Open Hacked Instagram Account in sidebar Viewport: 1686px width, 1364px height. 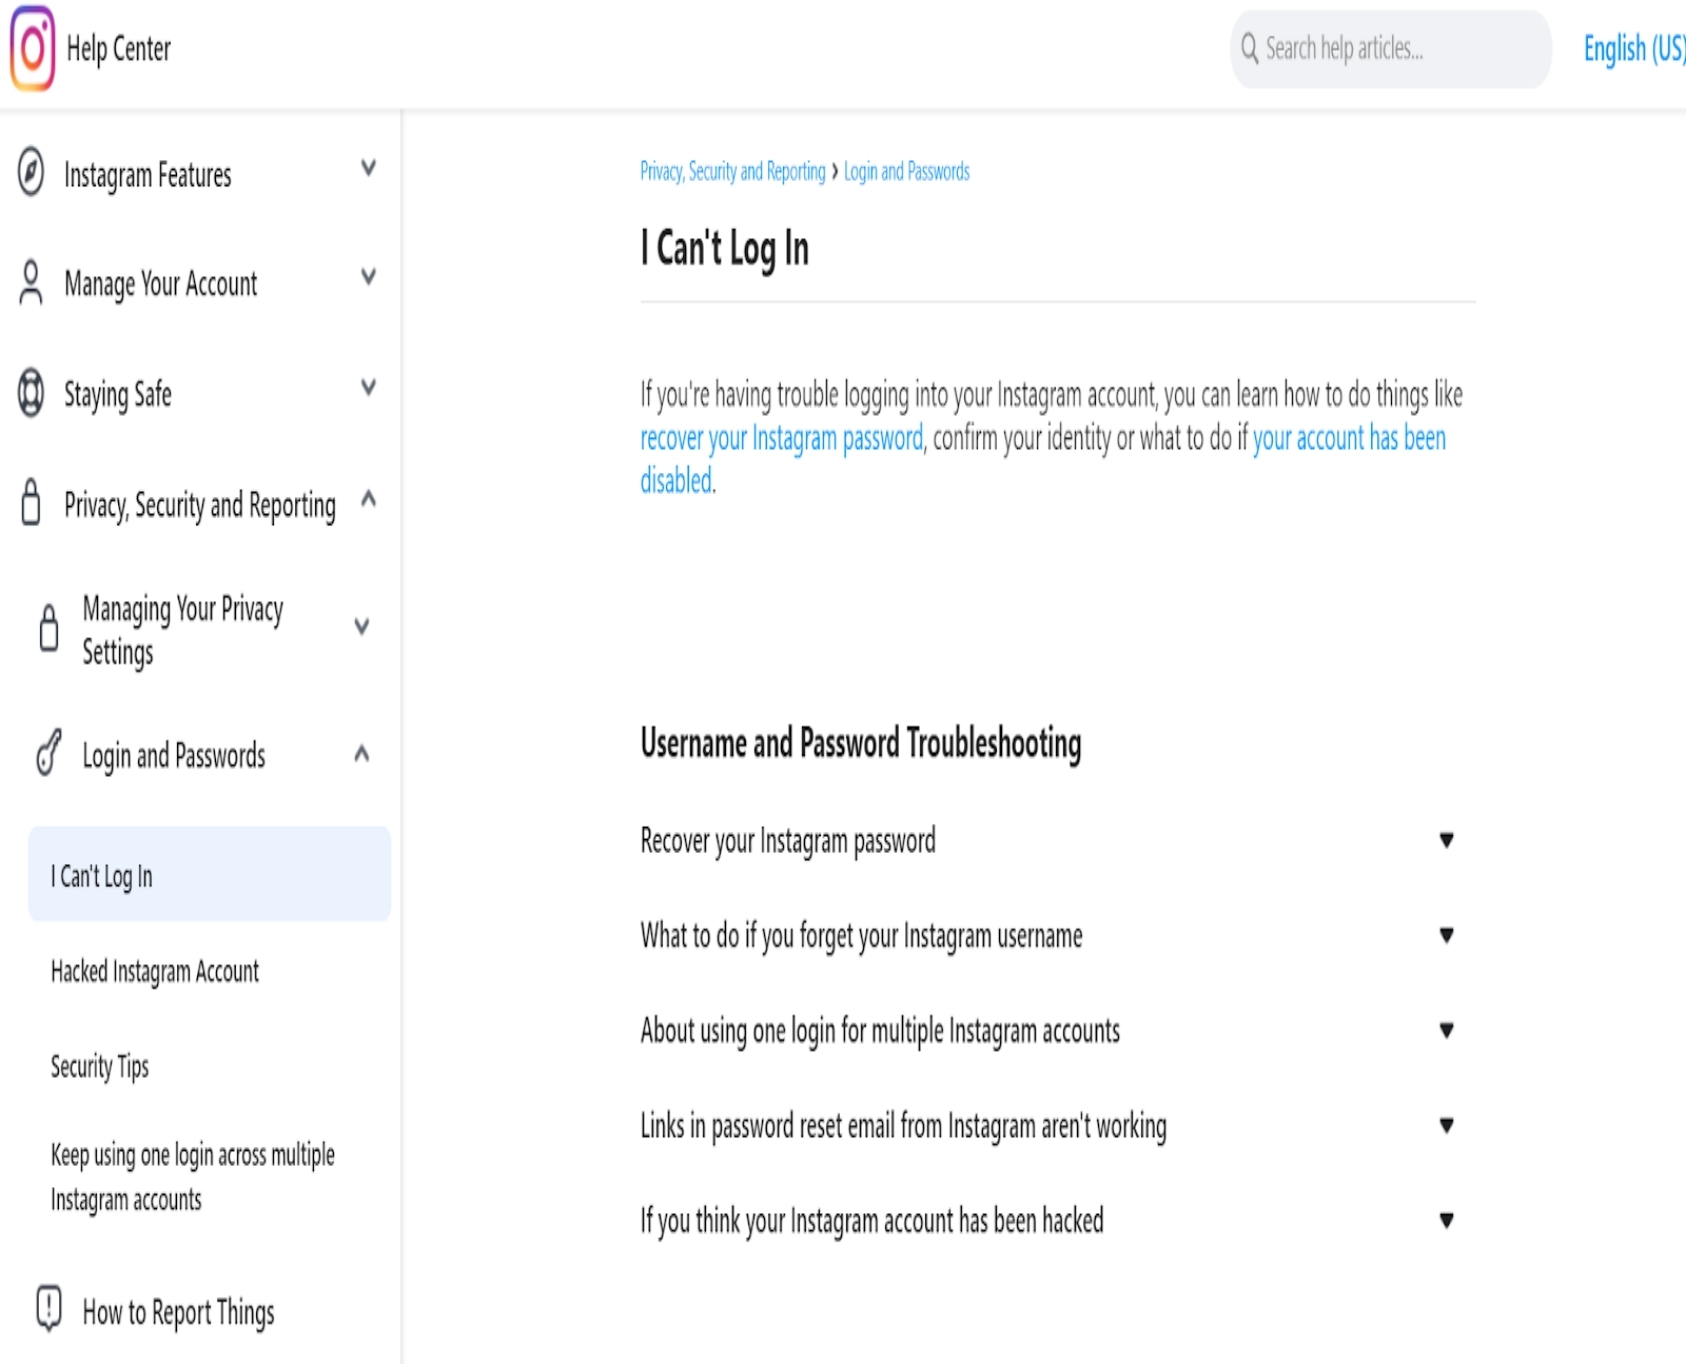[x=155, y=971]
